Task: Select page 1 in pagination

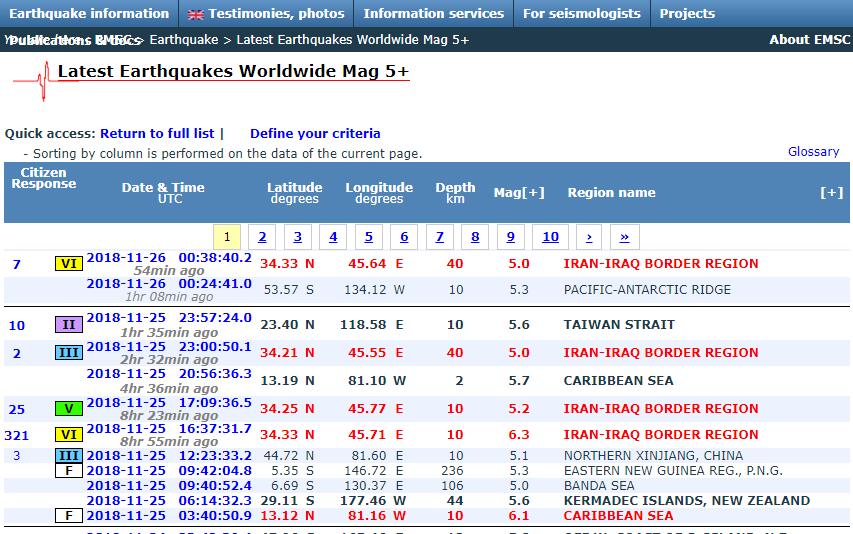Action: pos(227,237)
